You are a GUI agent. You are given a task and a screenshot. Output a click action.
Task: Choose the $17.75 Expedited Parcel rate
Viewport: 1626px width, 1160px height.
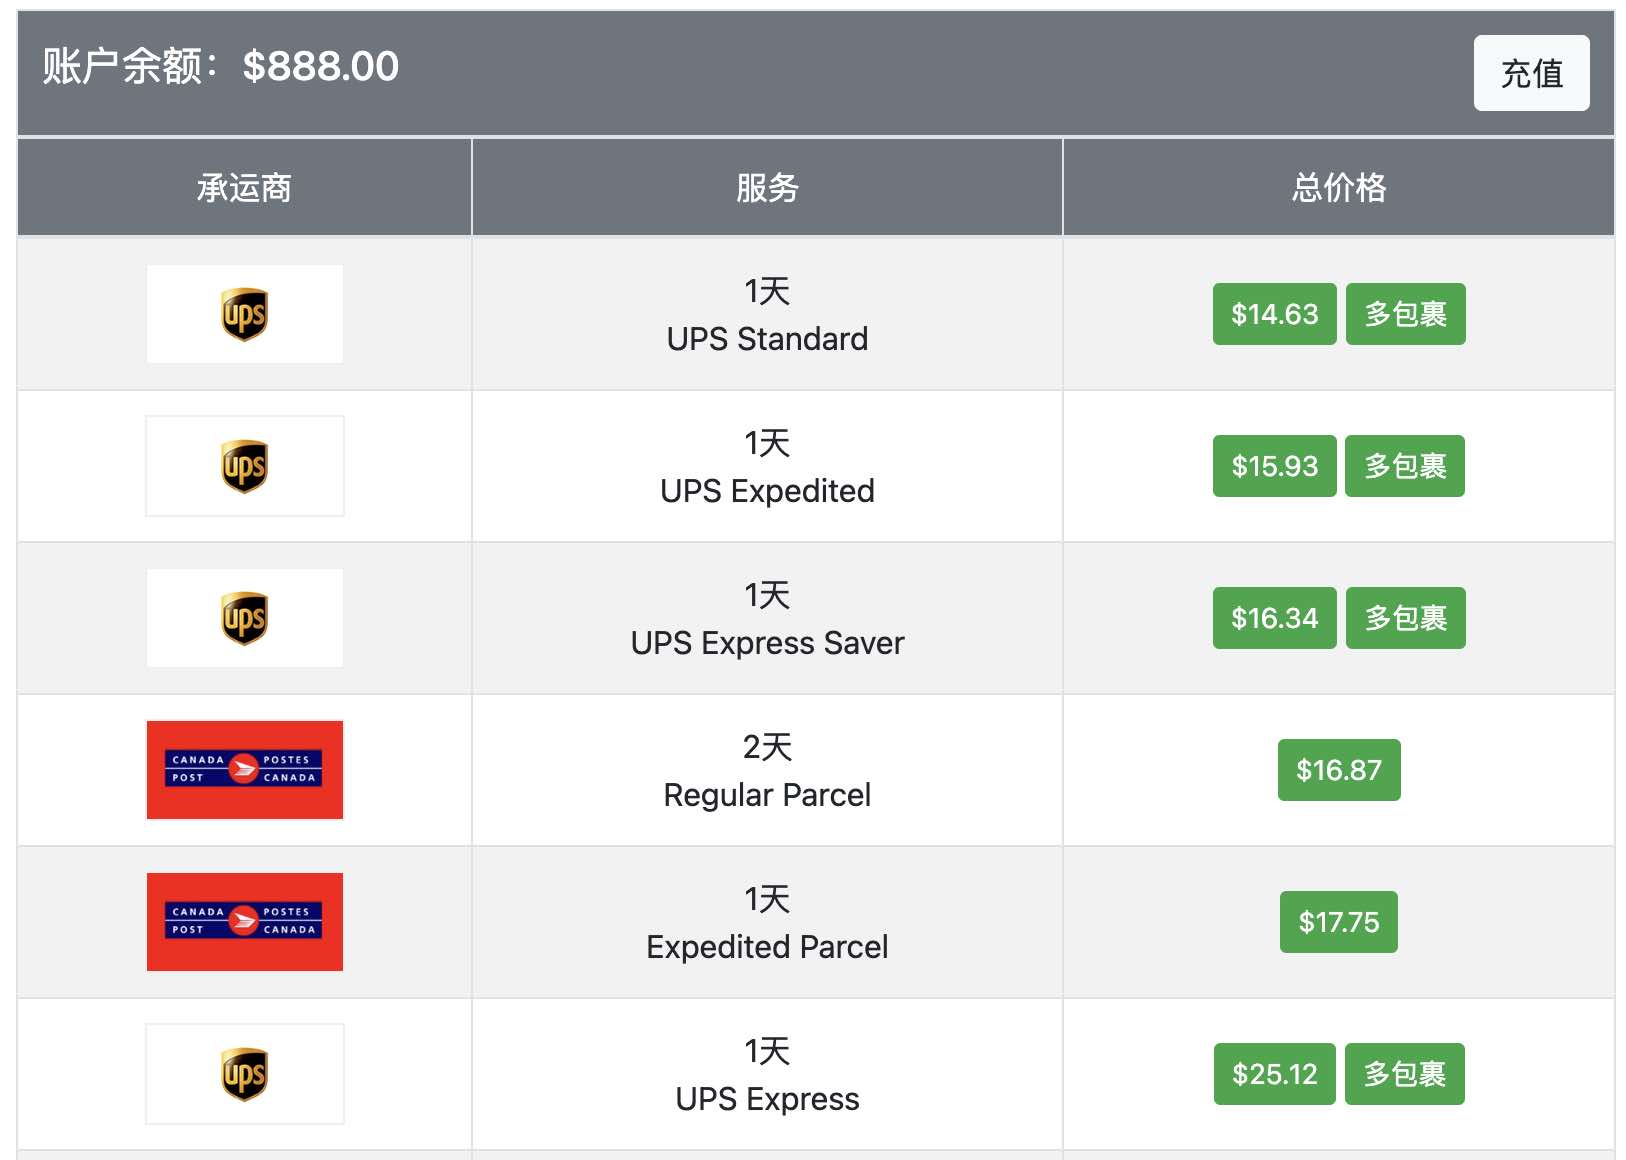[x=1339, y=922]
